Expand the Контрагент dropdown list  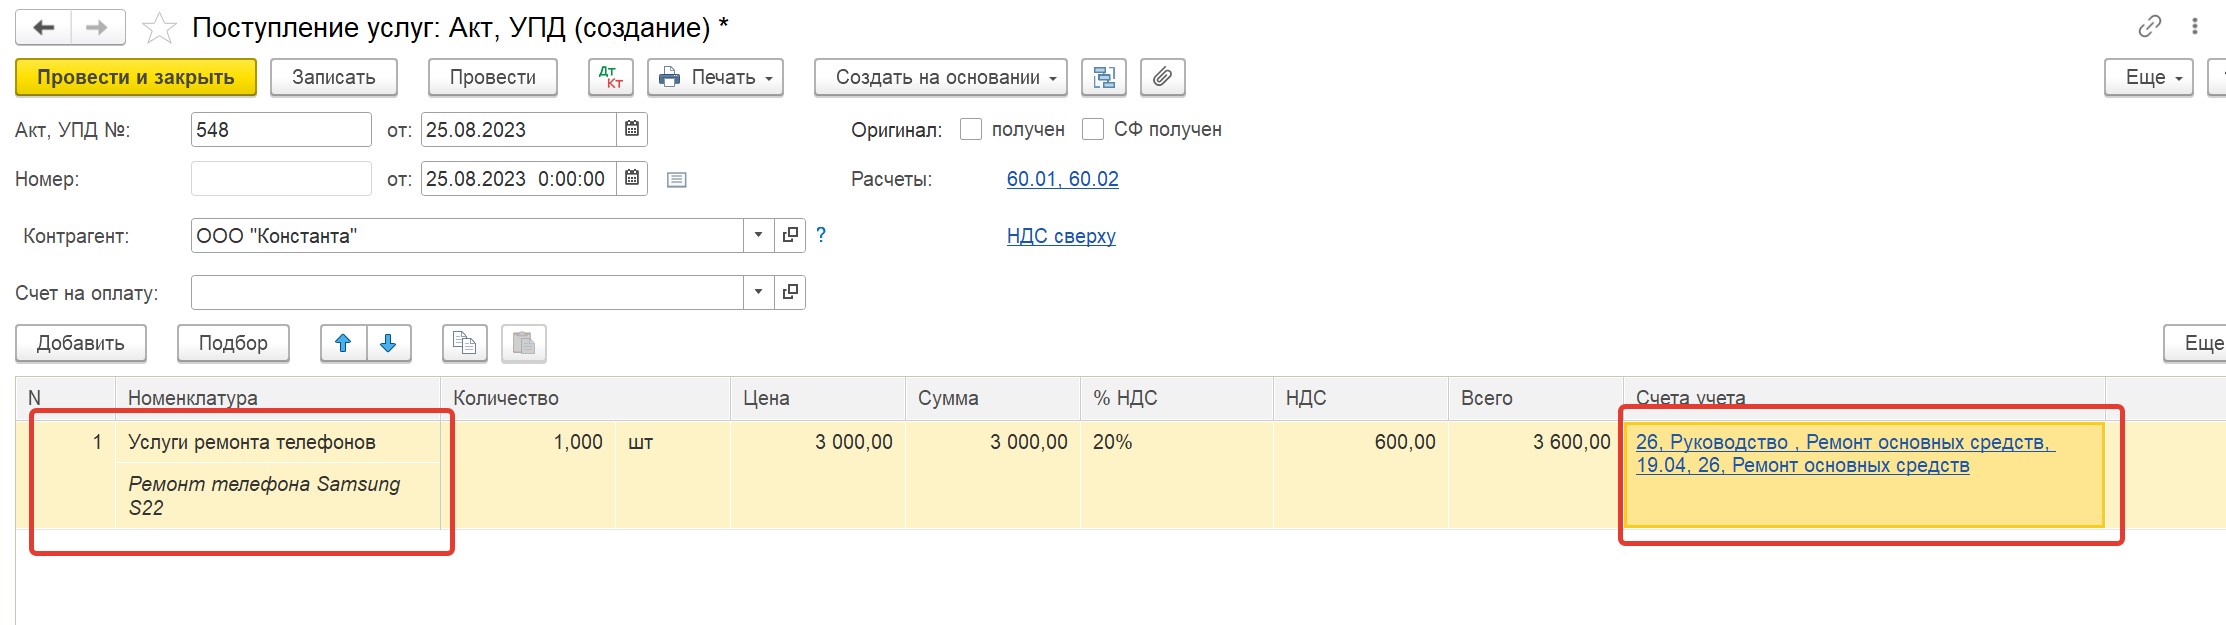pos(758,235)
